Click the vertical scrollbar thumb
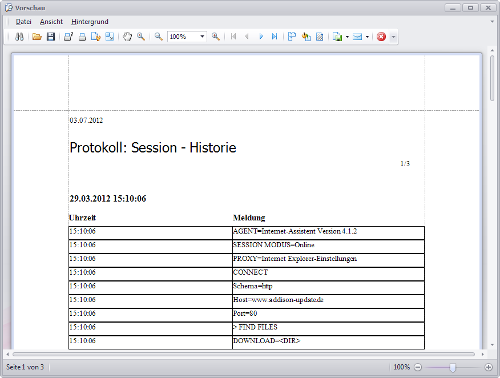Image resolution: width=500 pixels, height=378 pixels. 492,78
